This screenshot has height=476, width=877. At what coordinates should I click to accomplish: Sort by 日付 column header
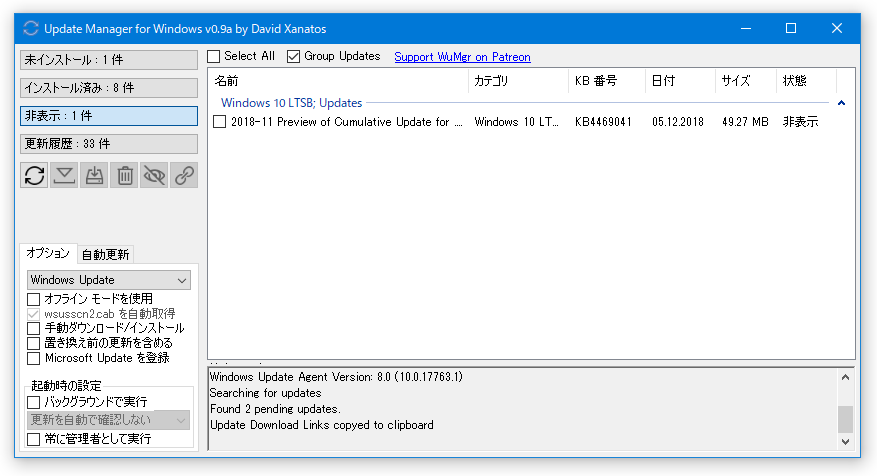pos(680,81)
